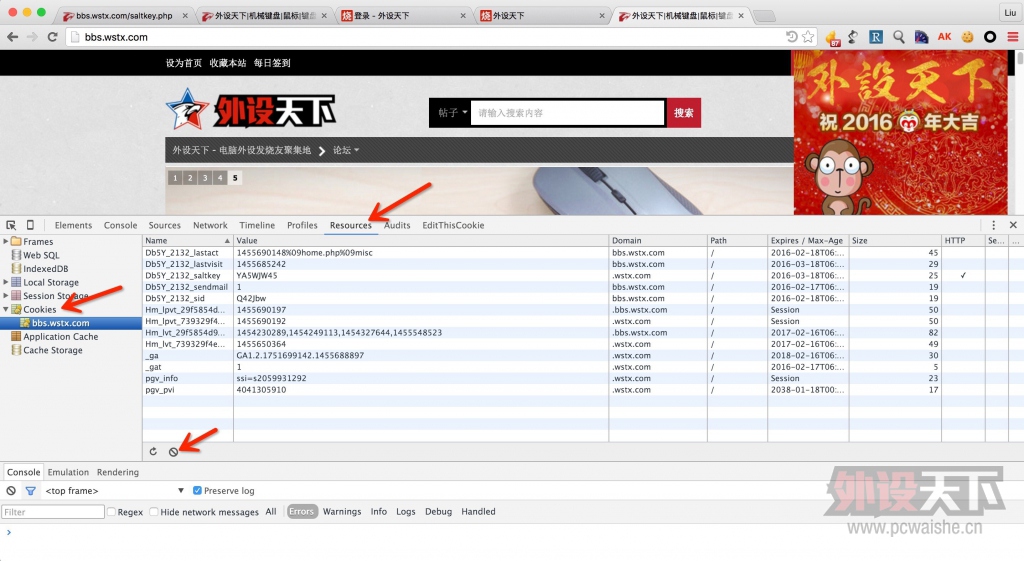Open the 帖子 search type dropdown
Image resolution: width=1024 pixels, height=561 pixels.
pos(453,112)
